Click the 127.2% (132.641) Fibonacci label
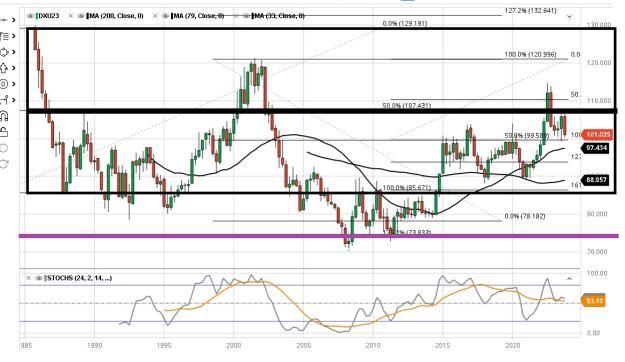The height and width of the screenshot is (362, 625). (x=530, y=10)
